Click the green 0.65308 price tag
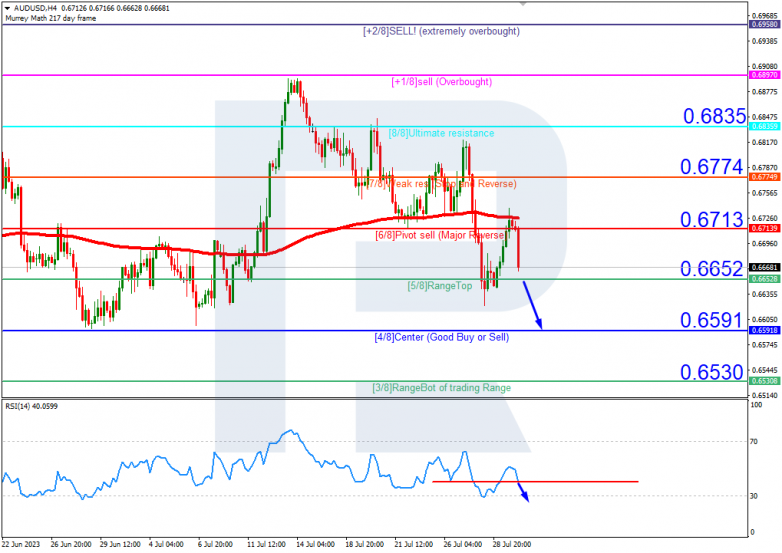782x553 pixels. pos(765,381)
